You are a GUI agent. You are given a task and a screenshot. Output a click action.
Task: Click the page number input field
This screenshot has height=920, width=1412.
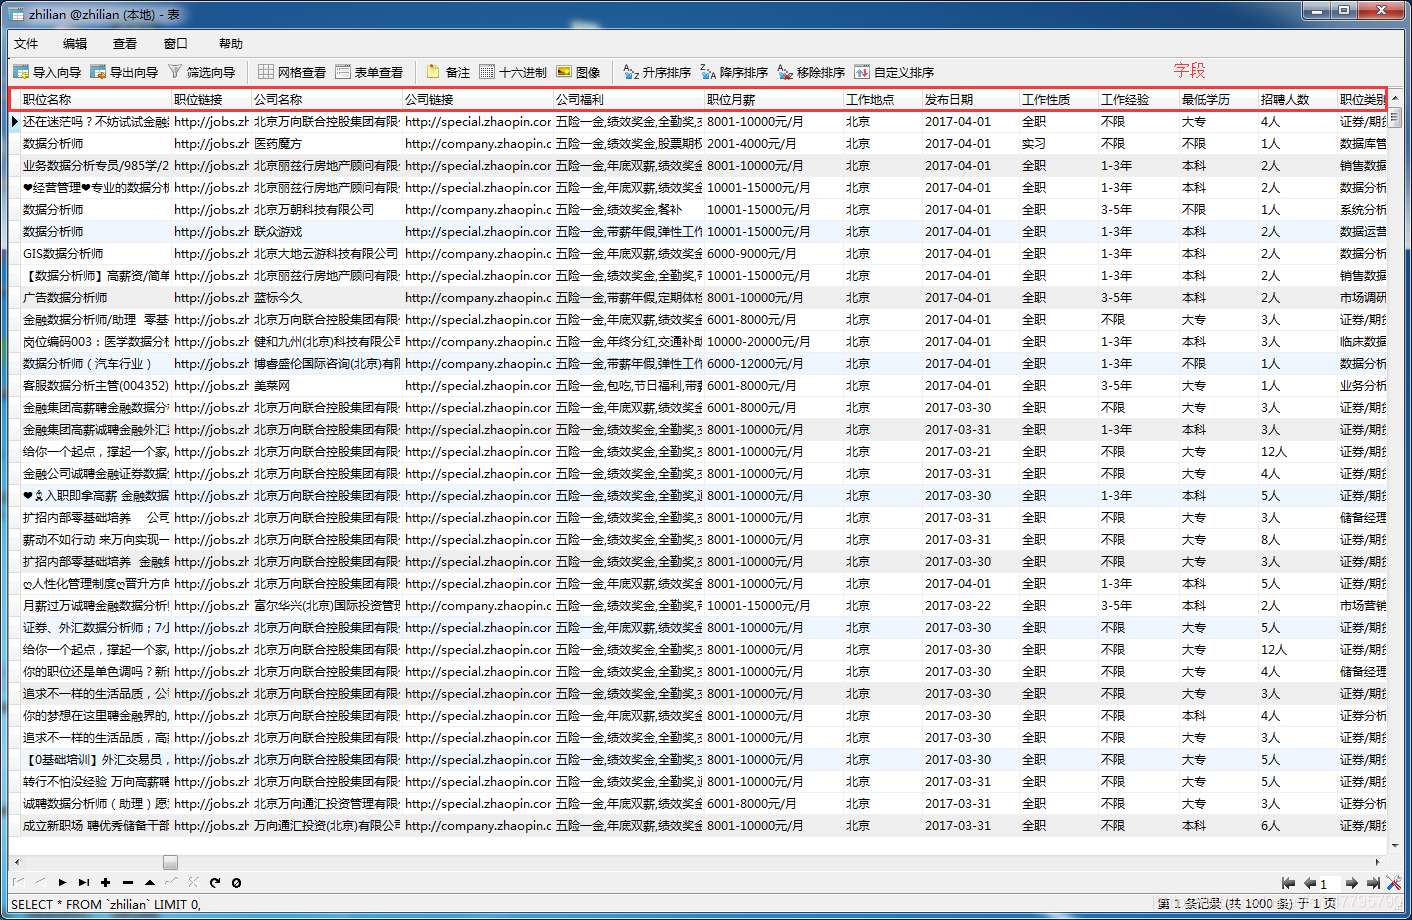click(x=1329, y=883)
